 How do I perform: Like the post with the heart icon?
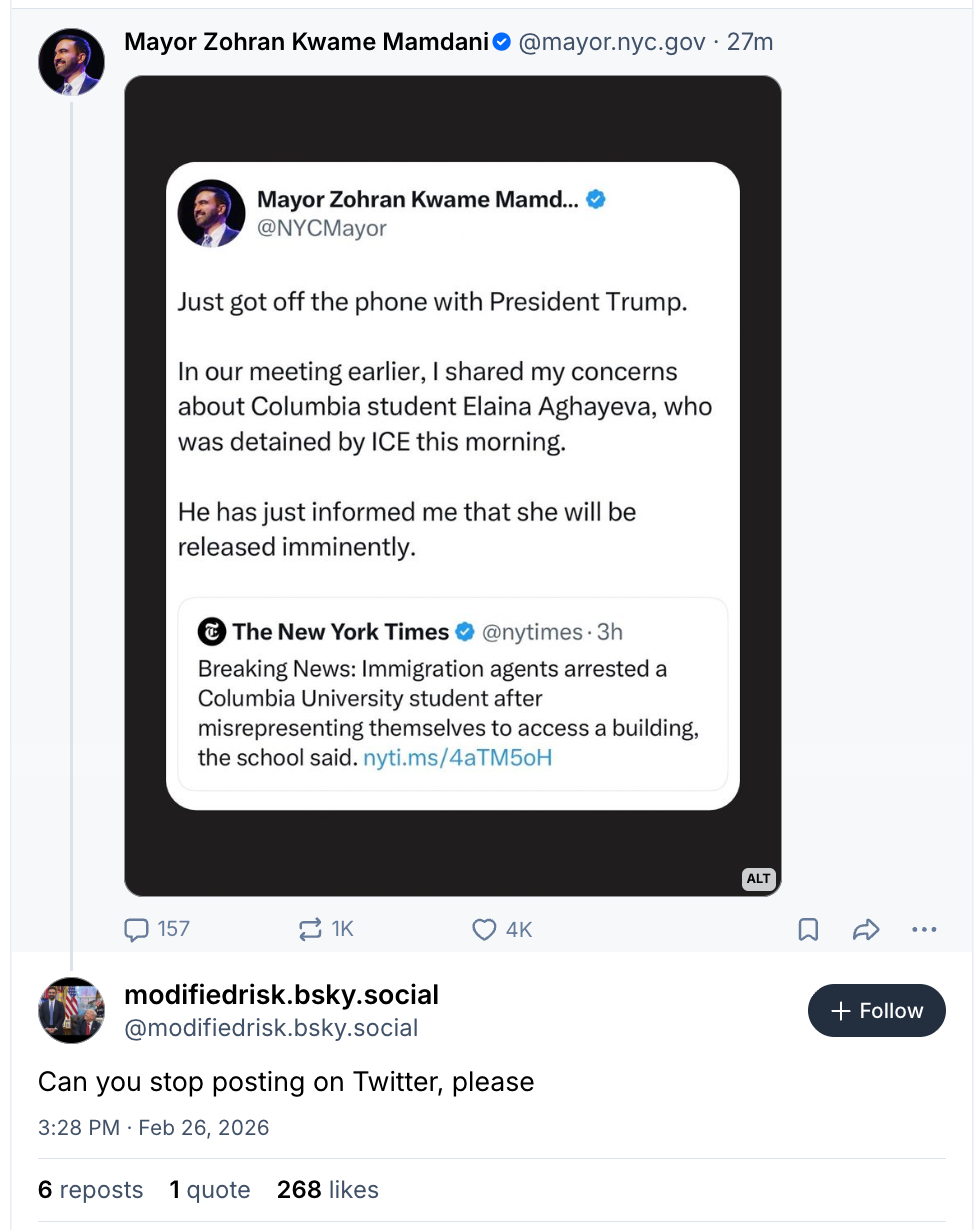pyautogui.click(x=485, y=930)
